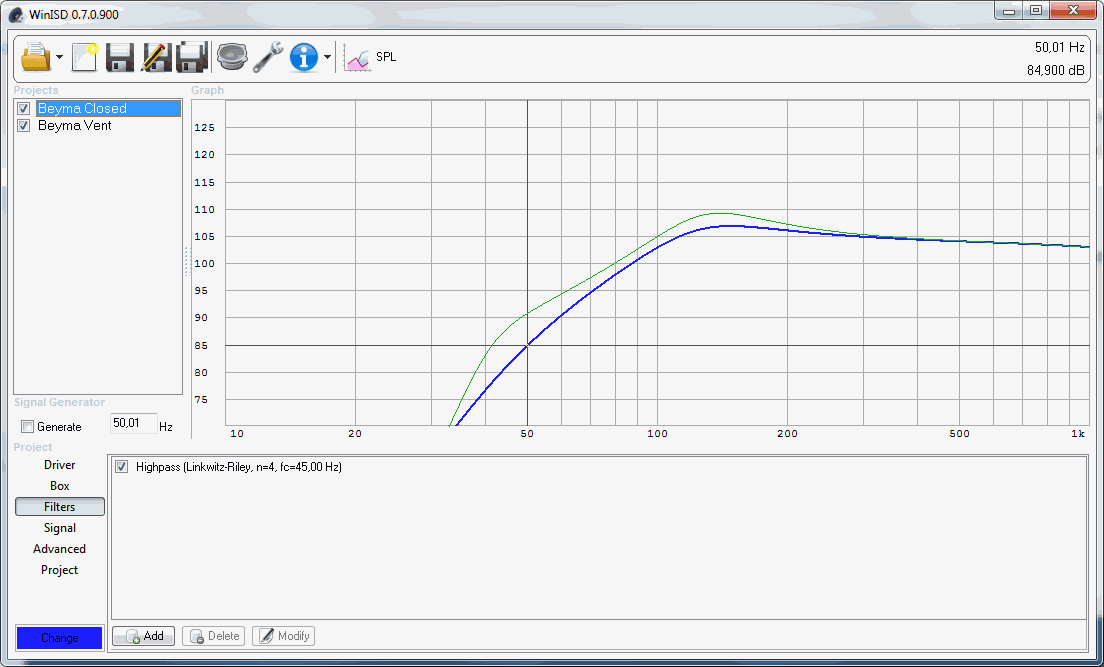The image size is (1104, 667).
Task: Expand the open folder dropdown arrow
Action: click(x=60, y=58)
